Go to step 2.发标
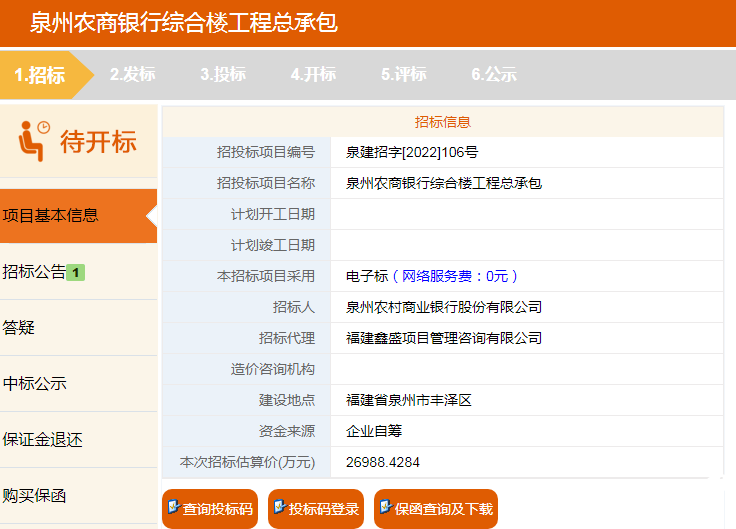This screenshot has width=736, height=529. click(x=132, y=74)
